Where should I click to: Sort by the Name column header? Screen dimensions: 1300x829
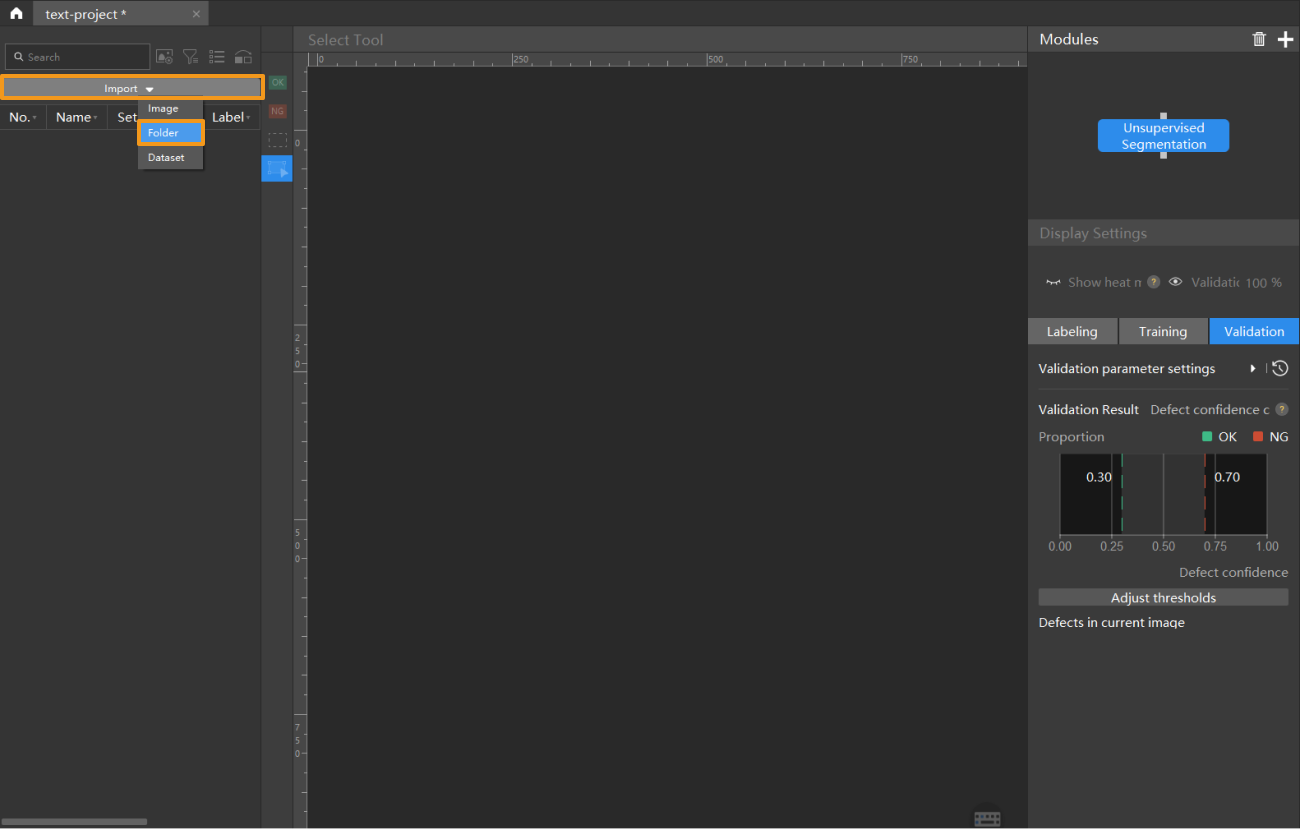coord(77,117)
